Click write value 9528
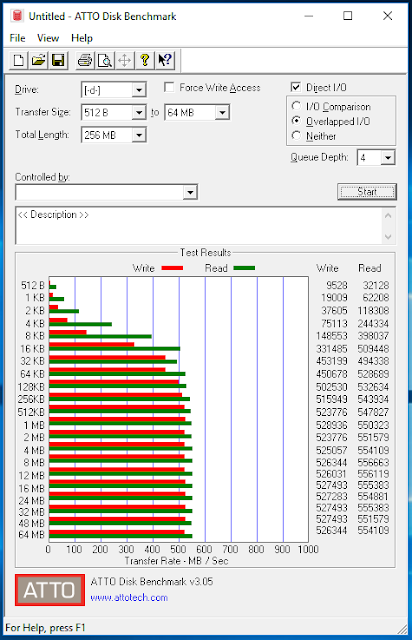The height and width of the screenshot is (640, 412). tap(337, 285)
